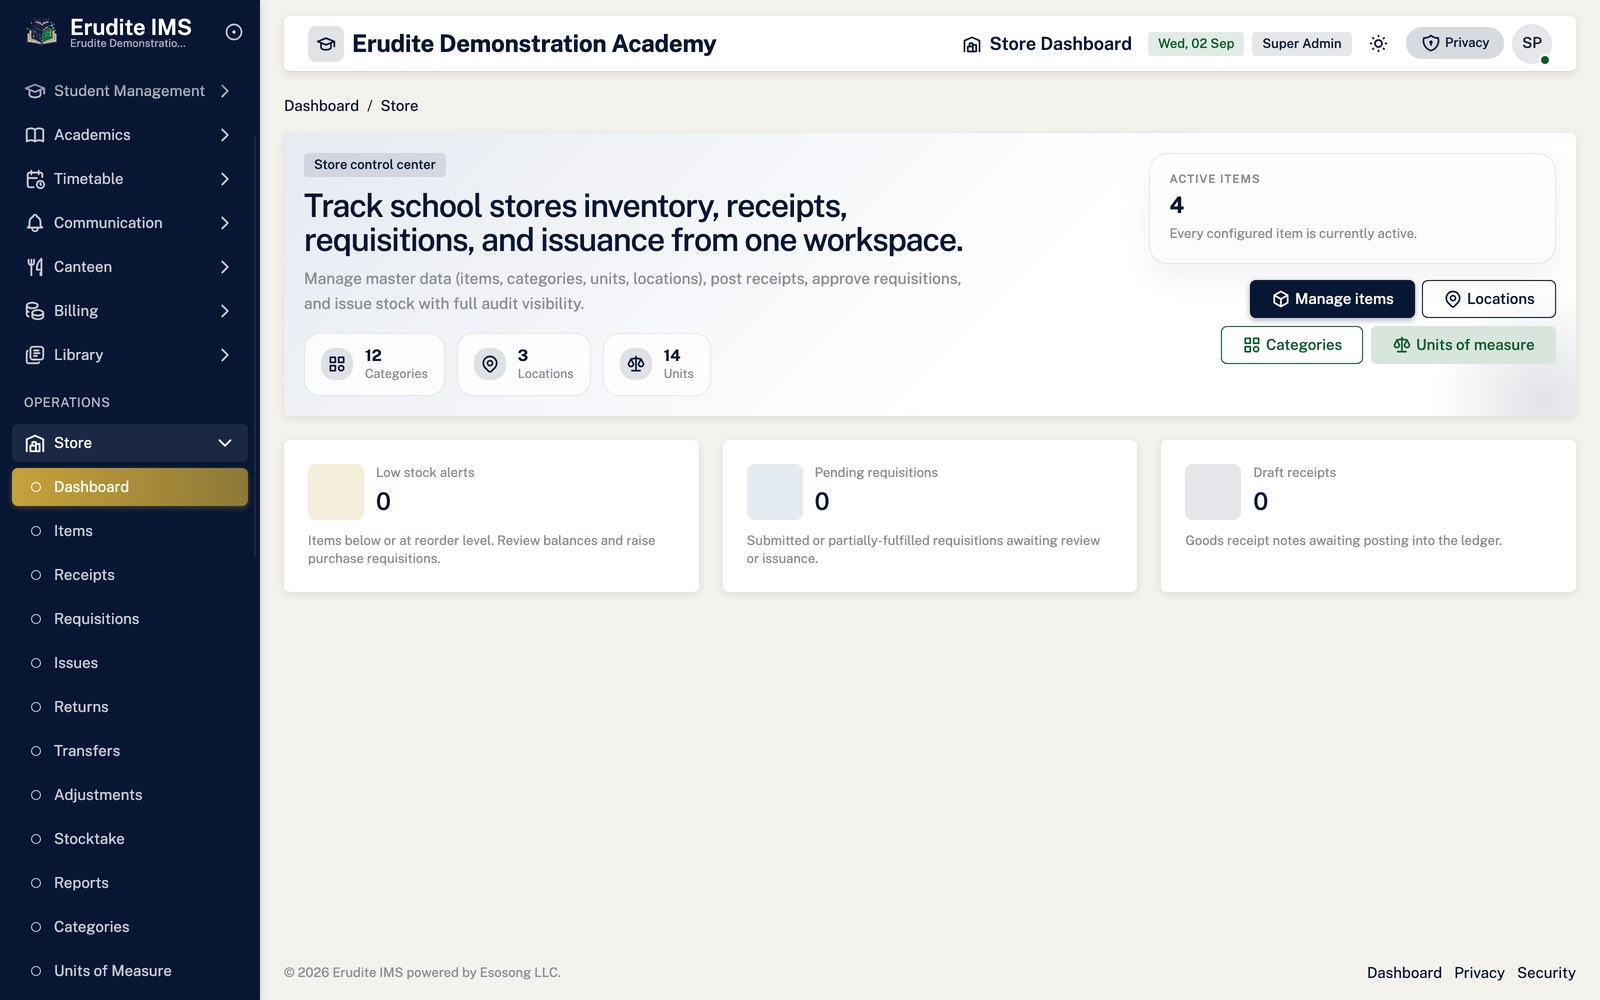This screenshot has width=1600, height=1000.
Task: Click the Canteen utensils icon in sidebar
Action: pyautogui.click(x=35, y=267)
